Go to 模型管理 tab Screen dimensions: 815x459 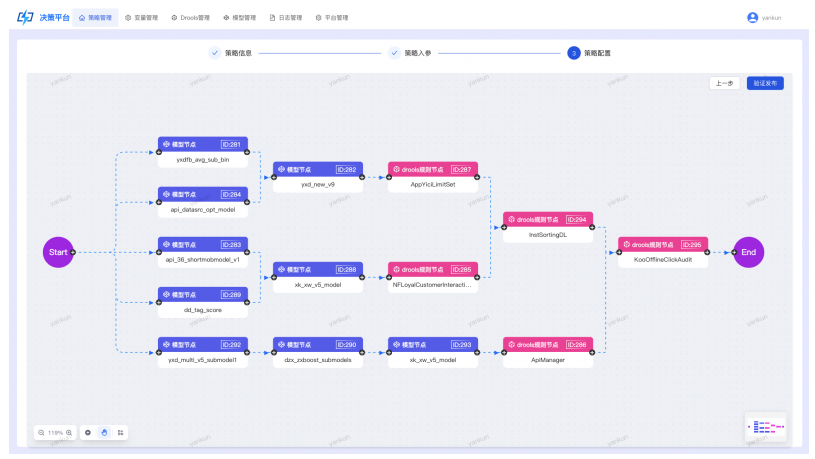pyautogui.click(x=239, y=17)
